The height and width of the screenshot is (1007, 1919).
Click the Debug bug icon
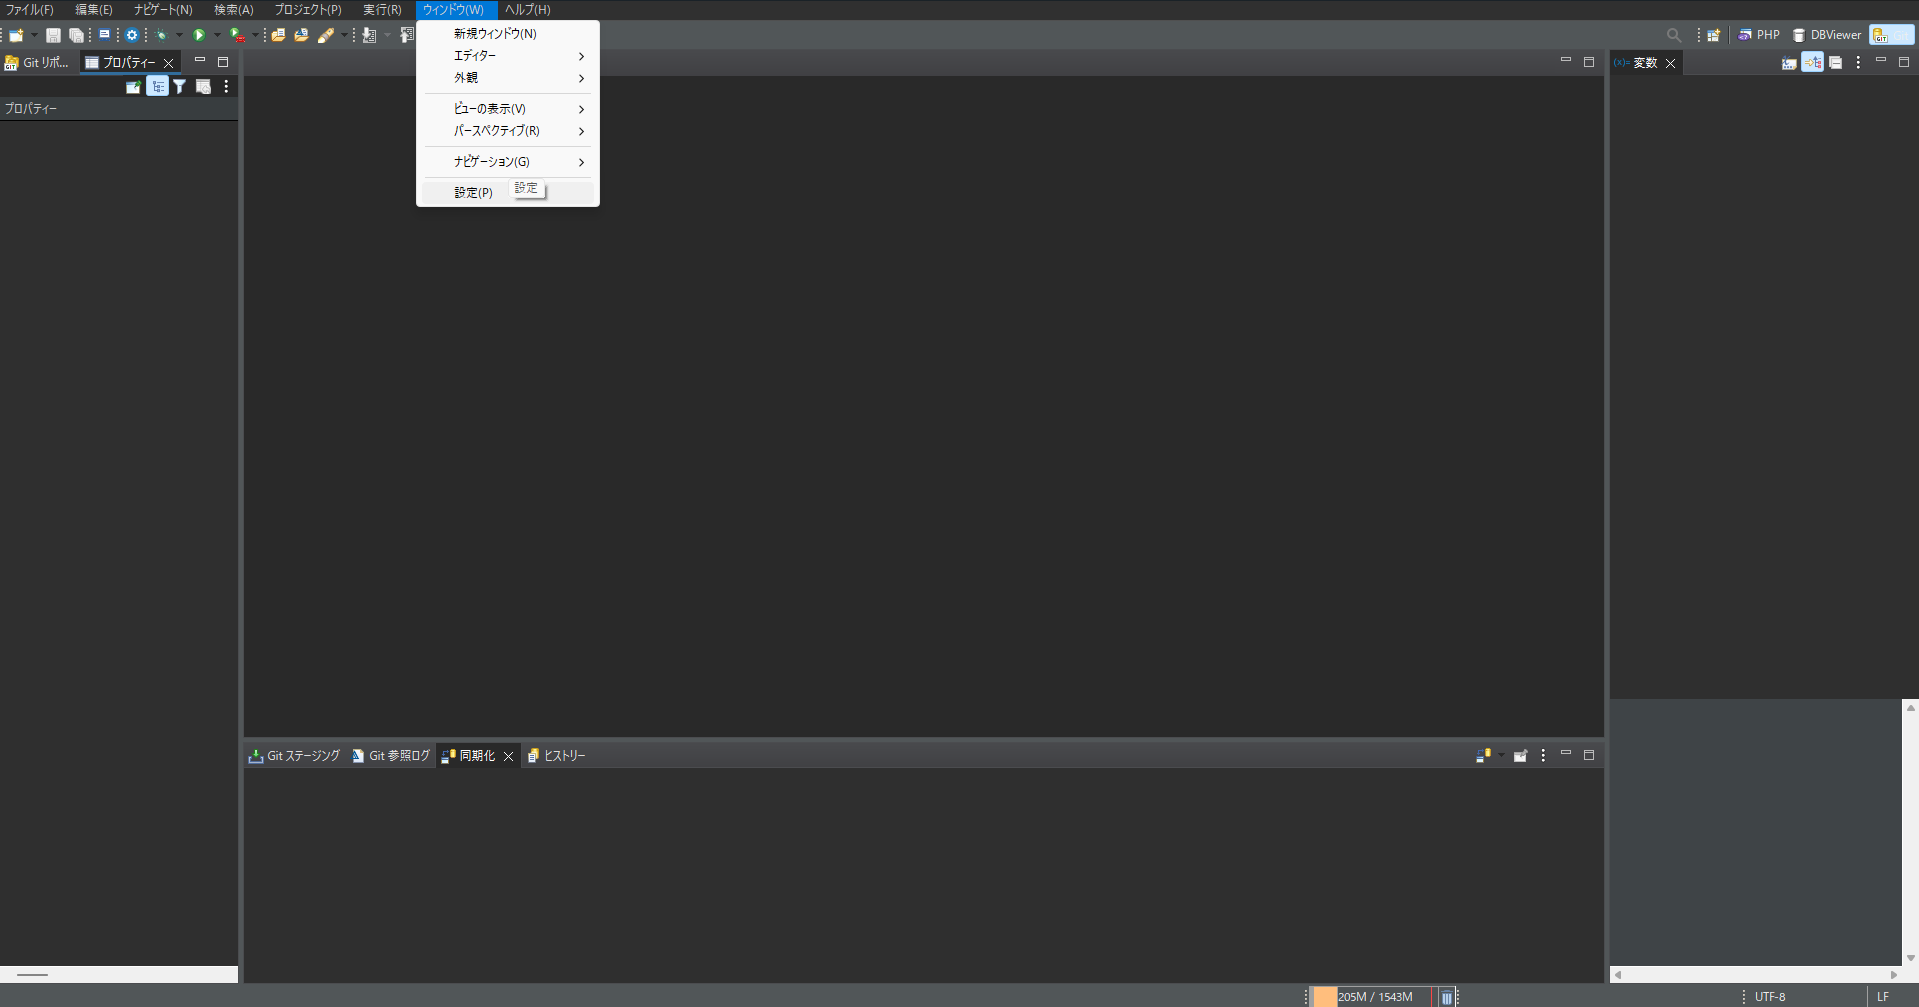(161, 35)
